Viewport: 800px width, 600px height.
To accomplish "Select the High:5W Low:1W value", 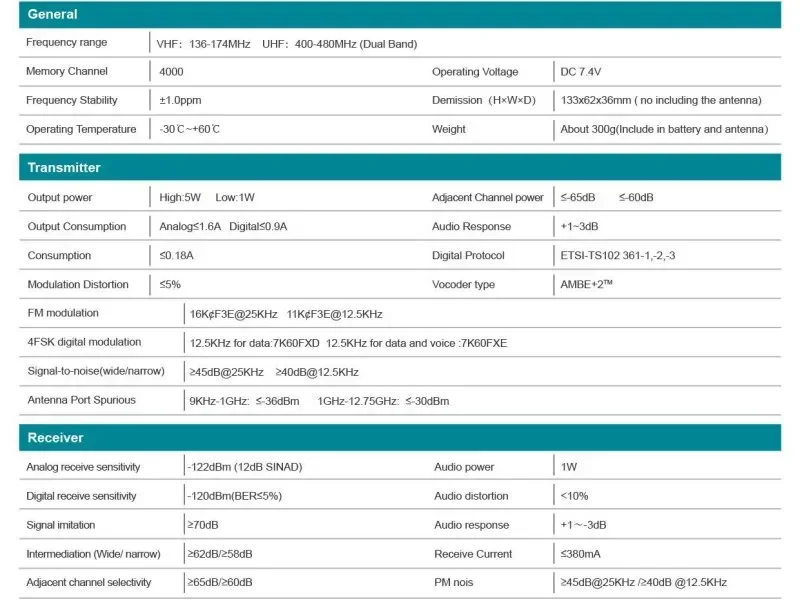I will pyautogui.click(x=207, y=197).
